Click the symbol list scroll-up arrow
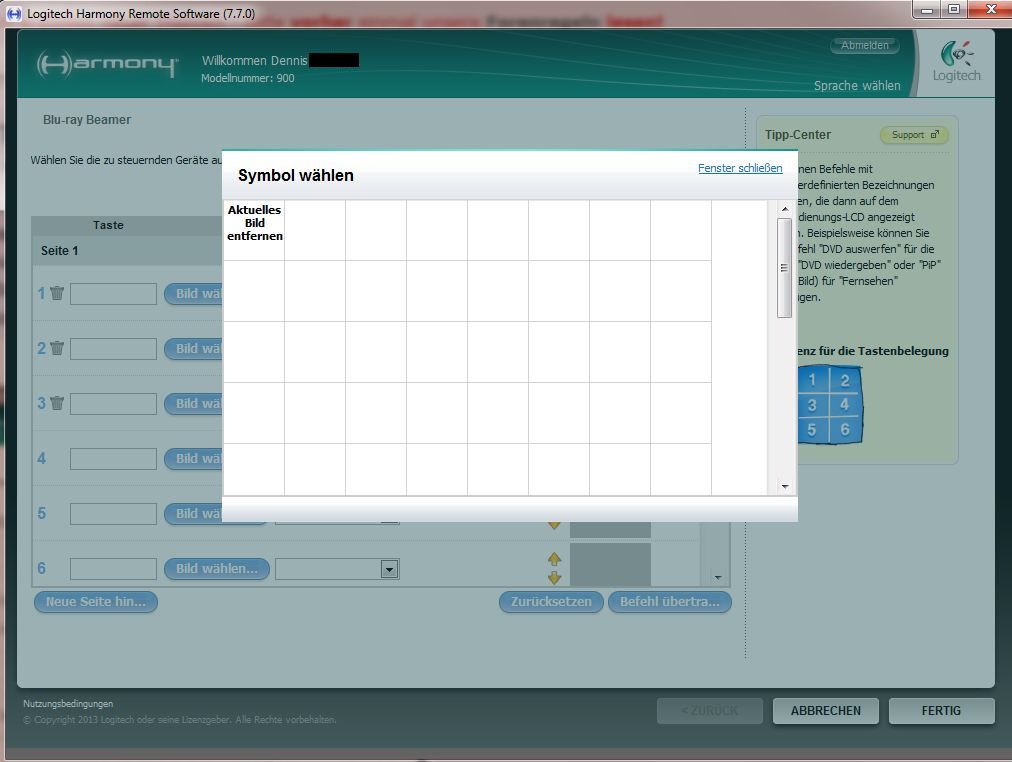1012x762 pixels. [785, 208]
